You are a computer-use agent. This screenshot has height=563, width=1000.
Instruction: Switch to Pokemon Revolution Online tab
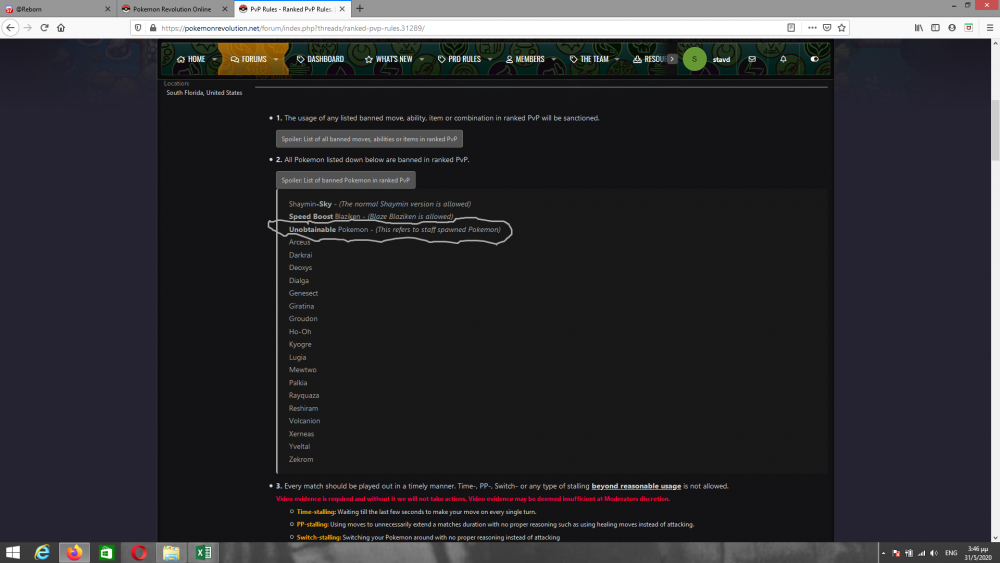170,9
